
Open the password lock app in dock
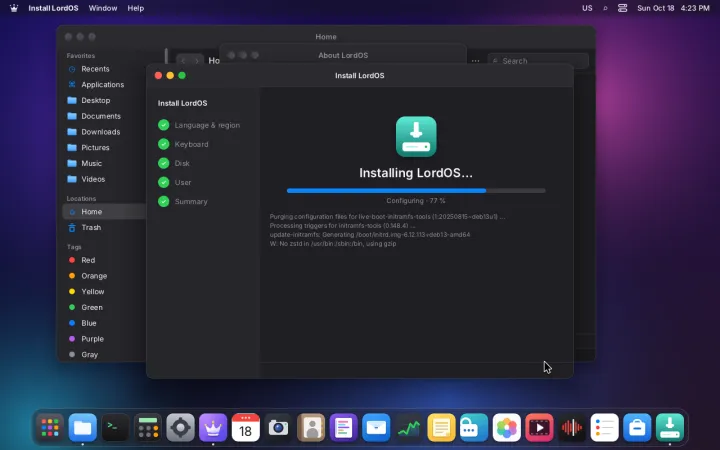(x=474, y=428)
